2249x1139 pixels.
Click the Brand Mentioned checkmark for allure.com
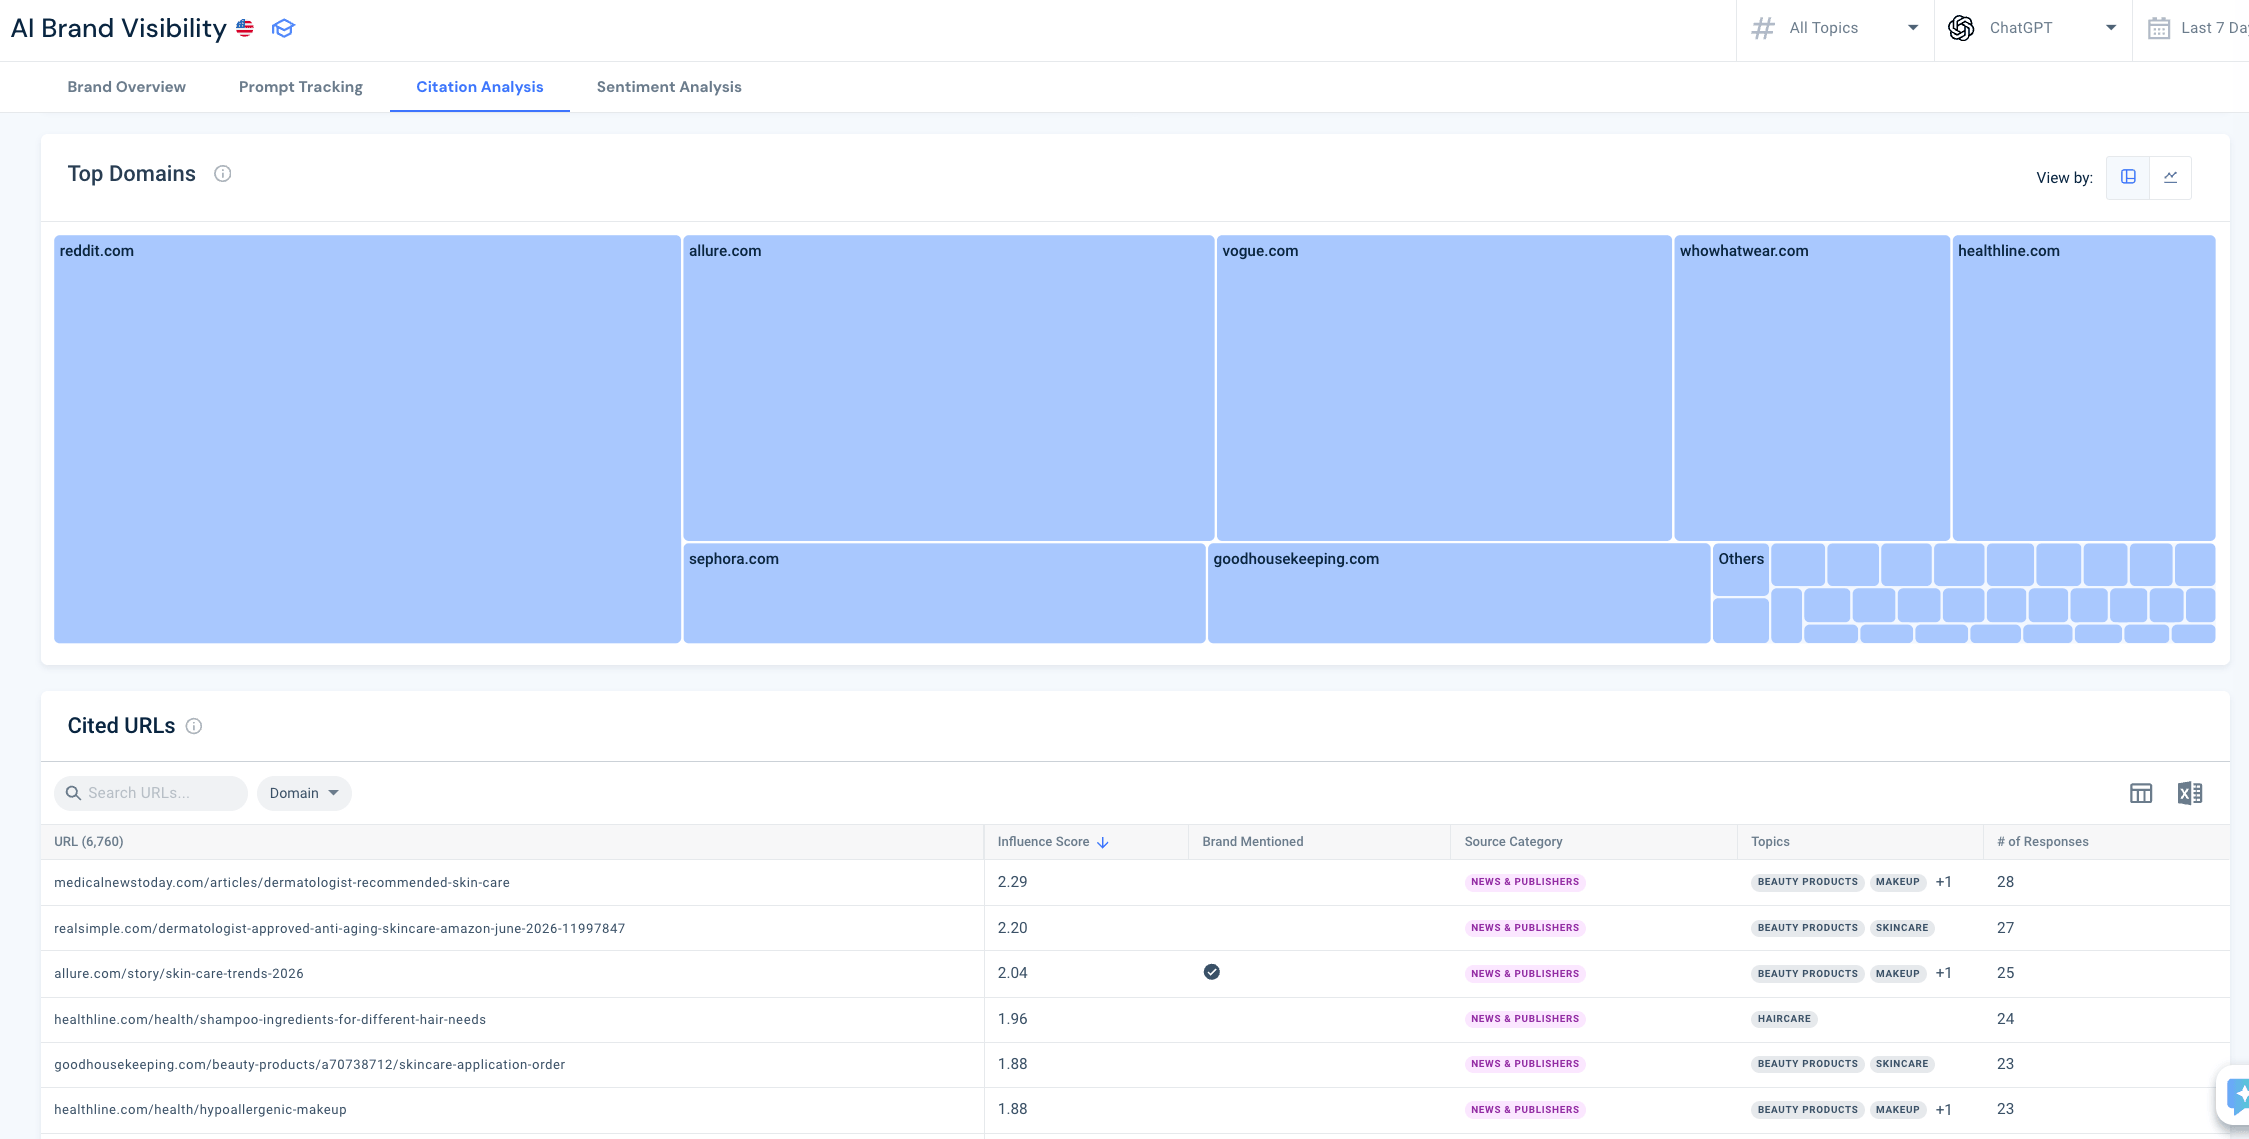[1211, 972]
